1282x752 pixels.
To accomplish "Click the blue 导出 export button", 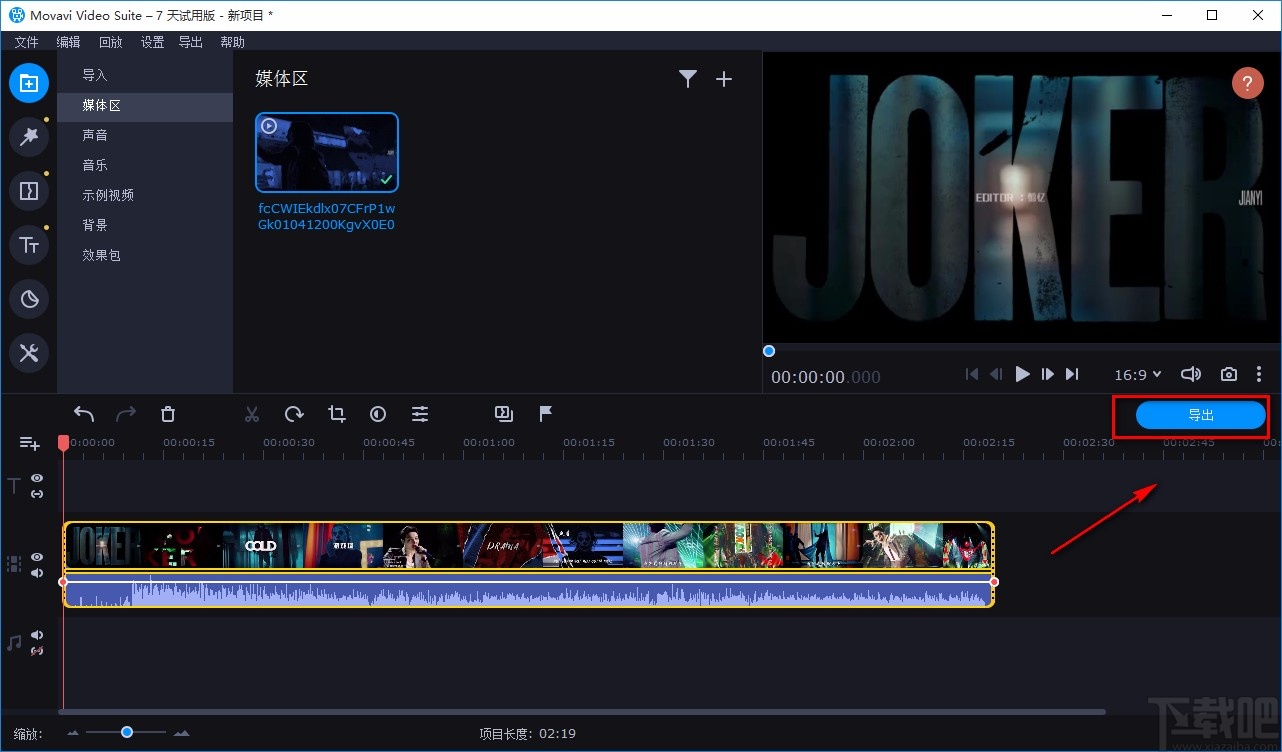I will tap(1200, 416).
